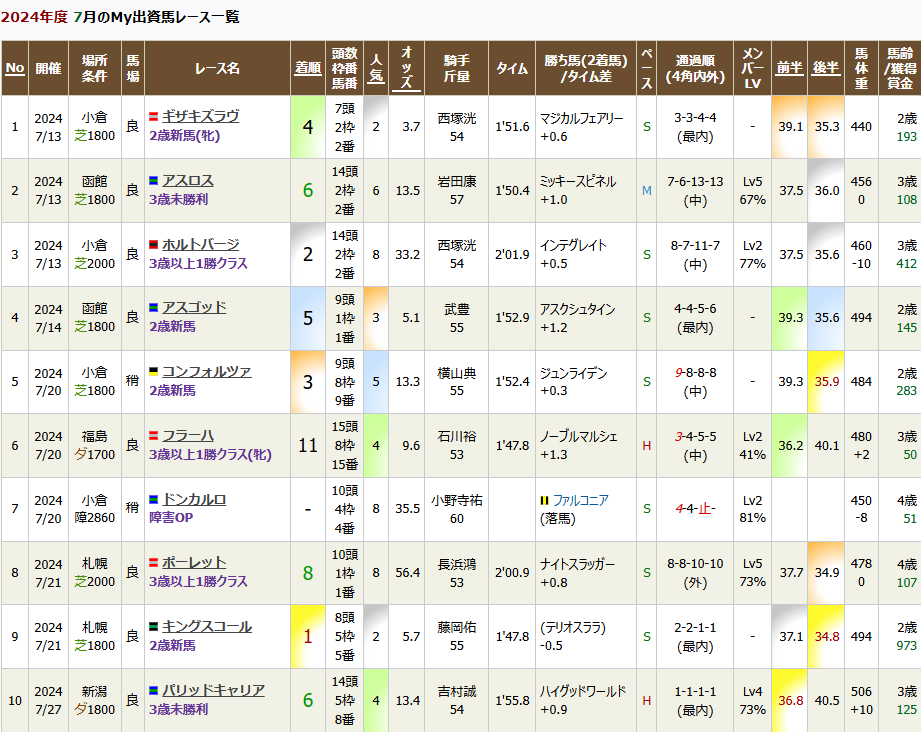This screenshot has width=921, height=732.
Task: Click the silks icon beside ギザキズラヴ
Action: point(154,117)
